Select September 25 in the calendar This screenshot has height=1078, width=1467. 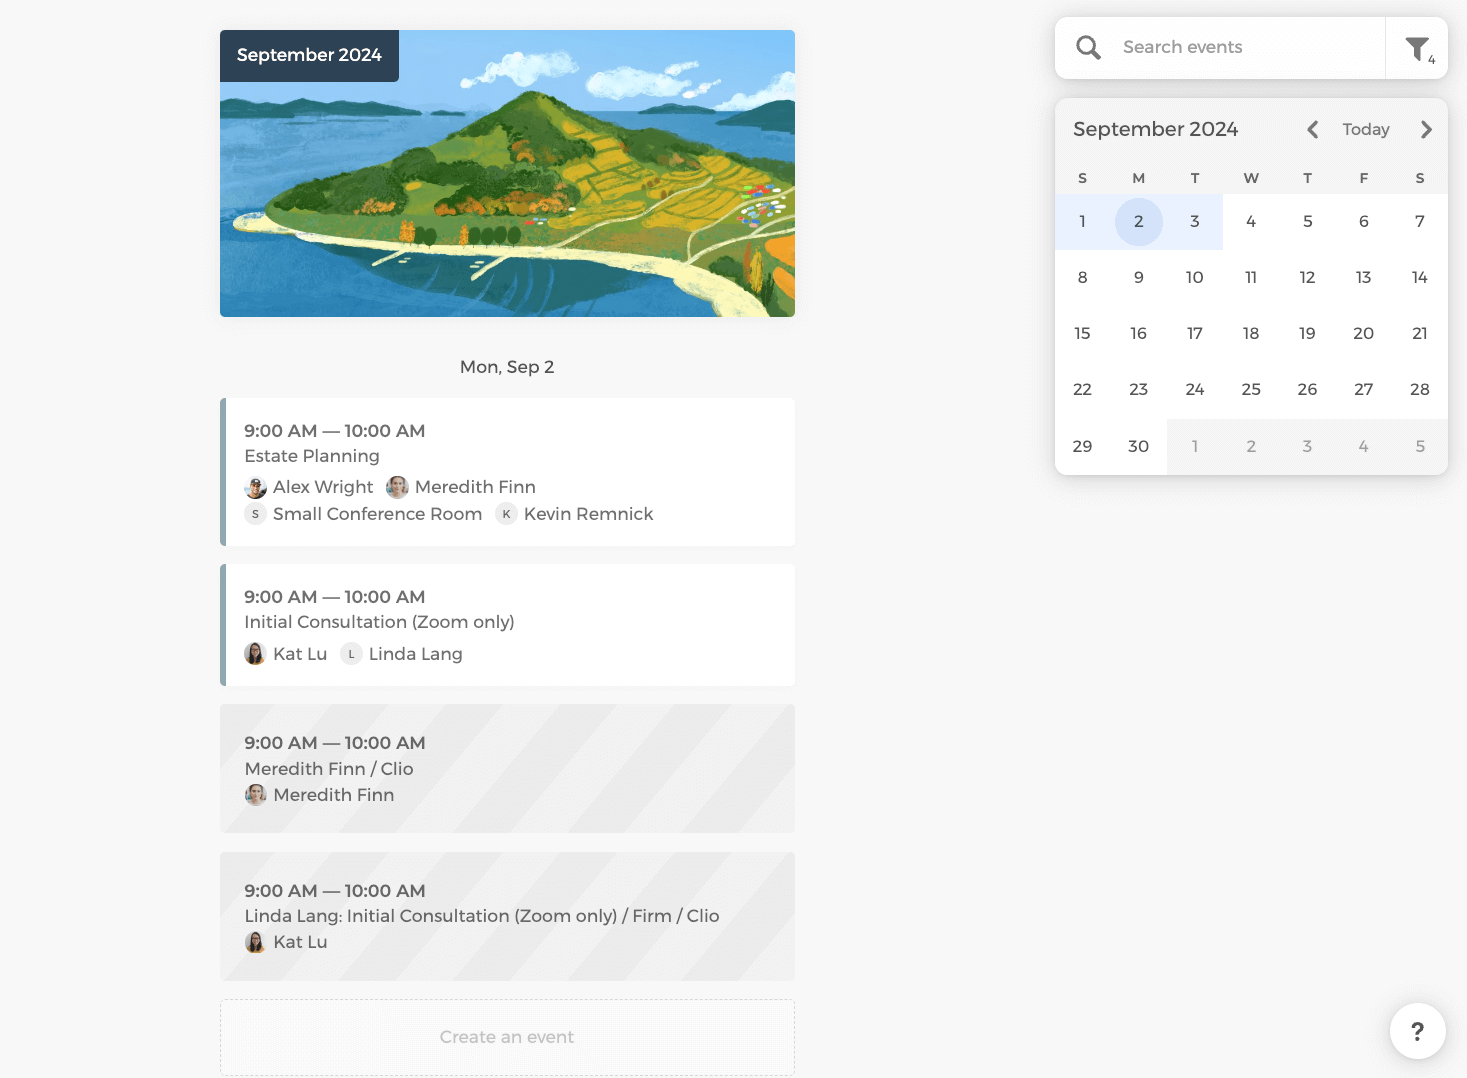point(1251,389)
